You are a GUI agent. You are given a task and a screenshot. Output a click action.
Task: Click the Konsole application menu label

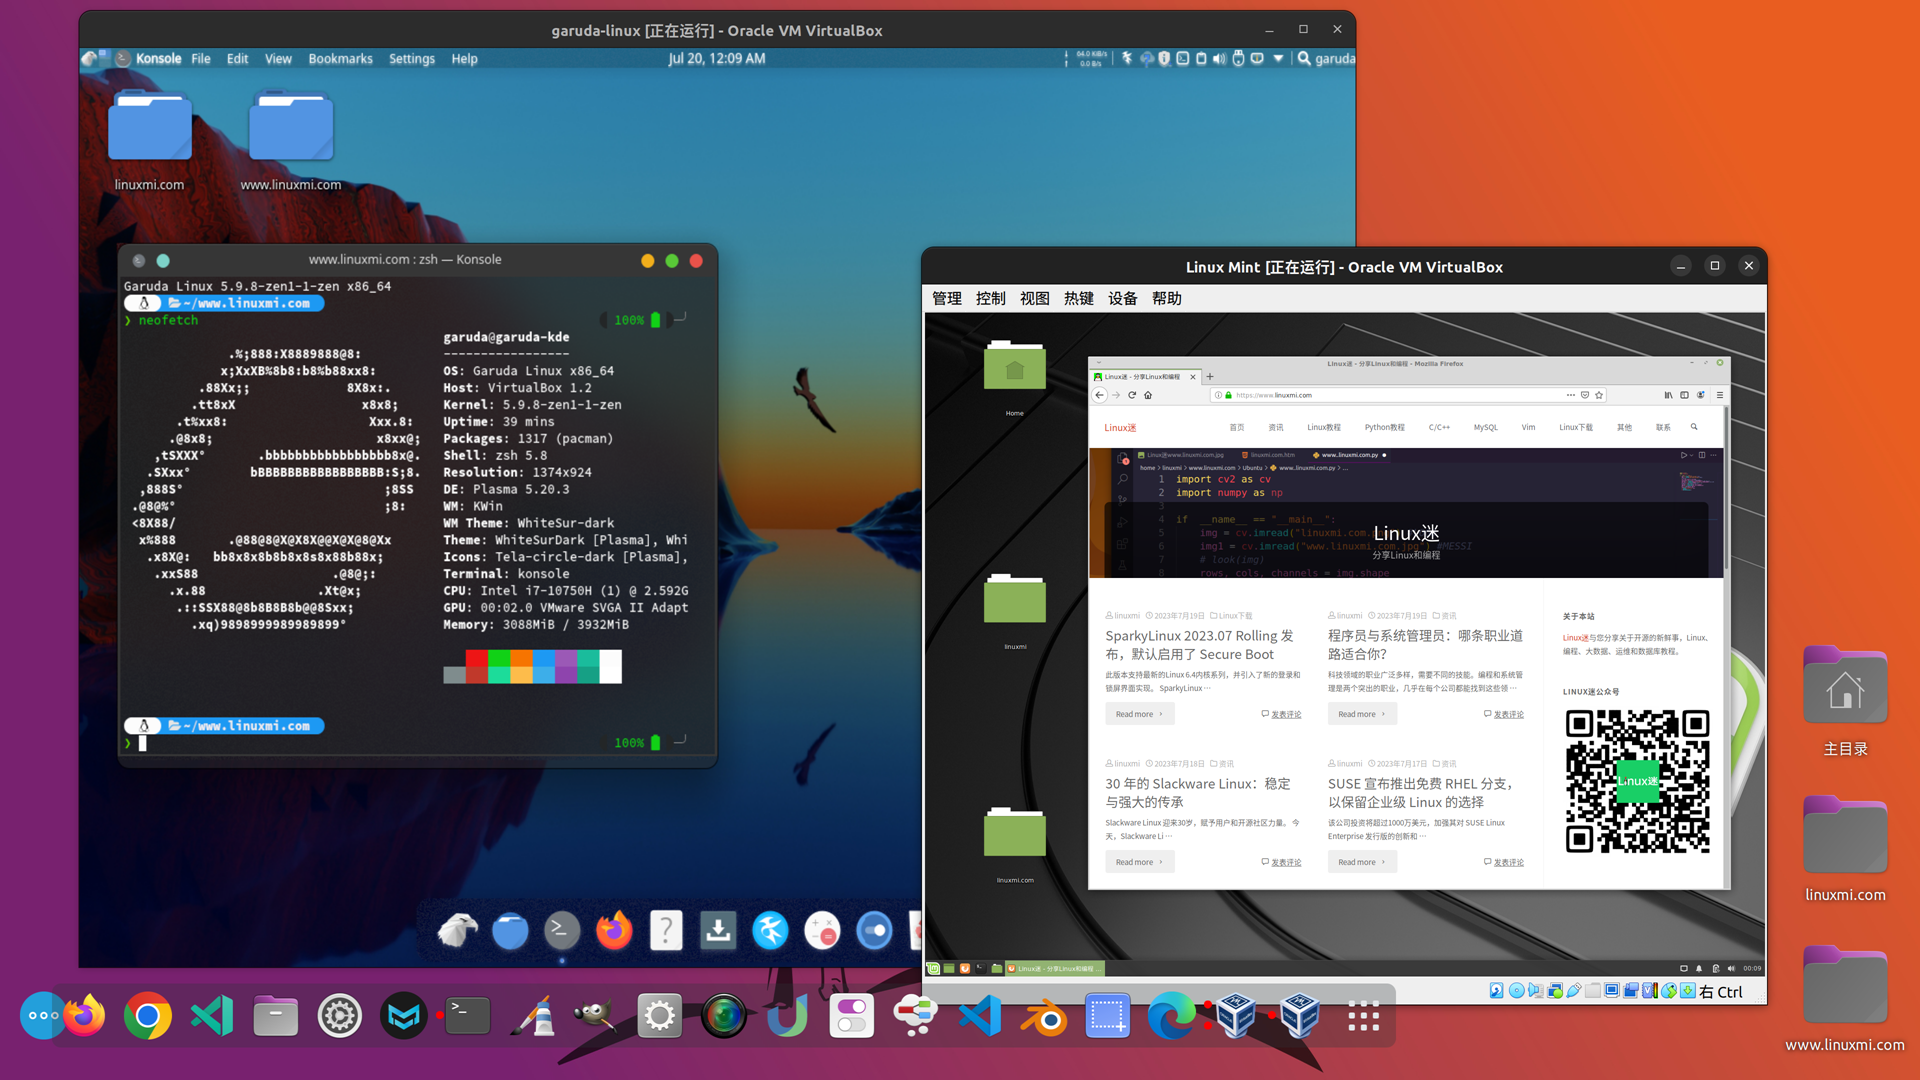click(x=158, y=59)
